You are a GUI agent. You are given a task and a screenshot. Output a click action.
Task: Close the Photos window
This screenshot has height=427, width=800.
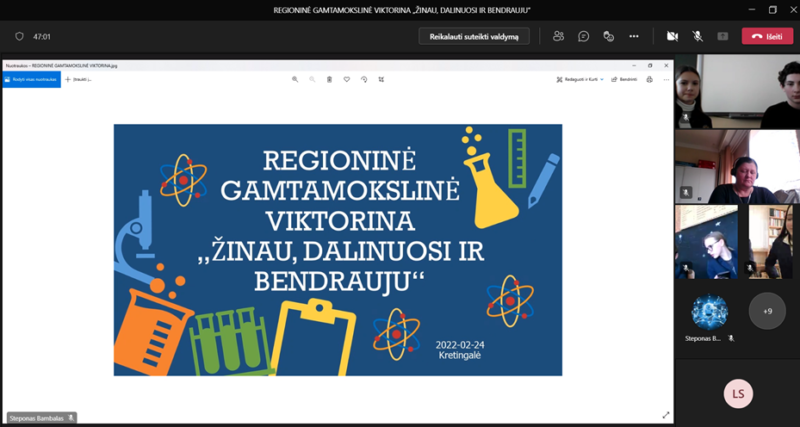(x=666, y=65)
